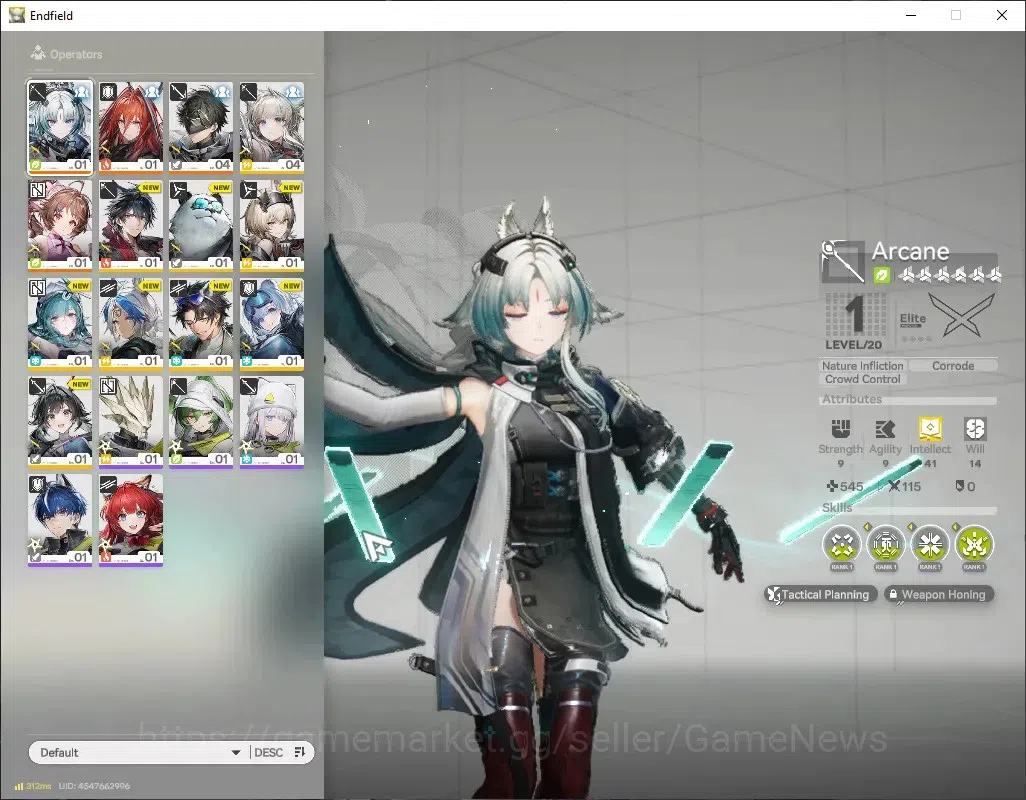
Task: Click the Strength fist attribute icon
Action: [x=841, y=428]
